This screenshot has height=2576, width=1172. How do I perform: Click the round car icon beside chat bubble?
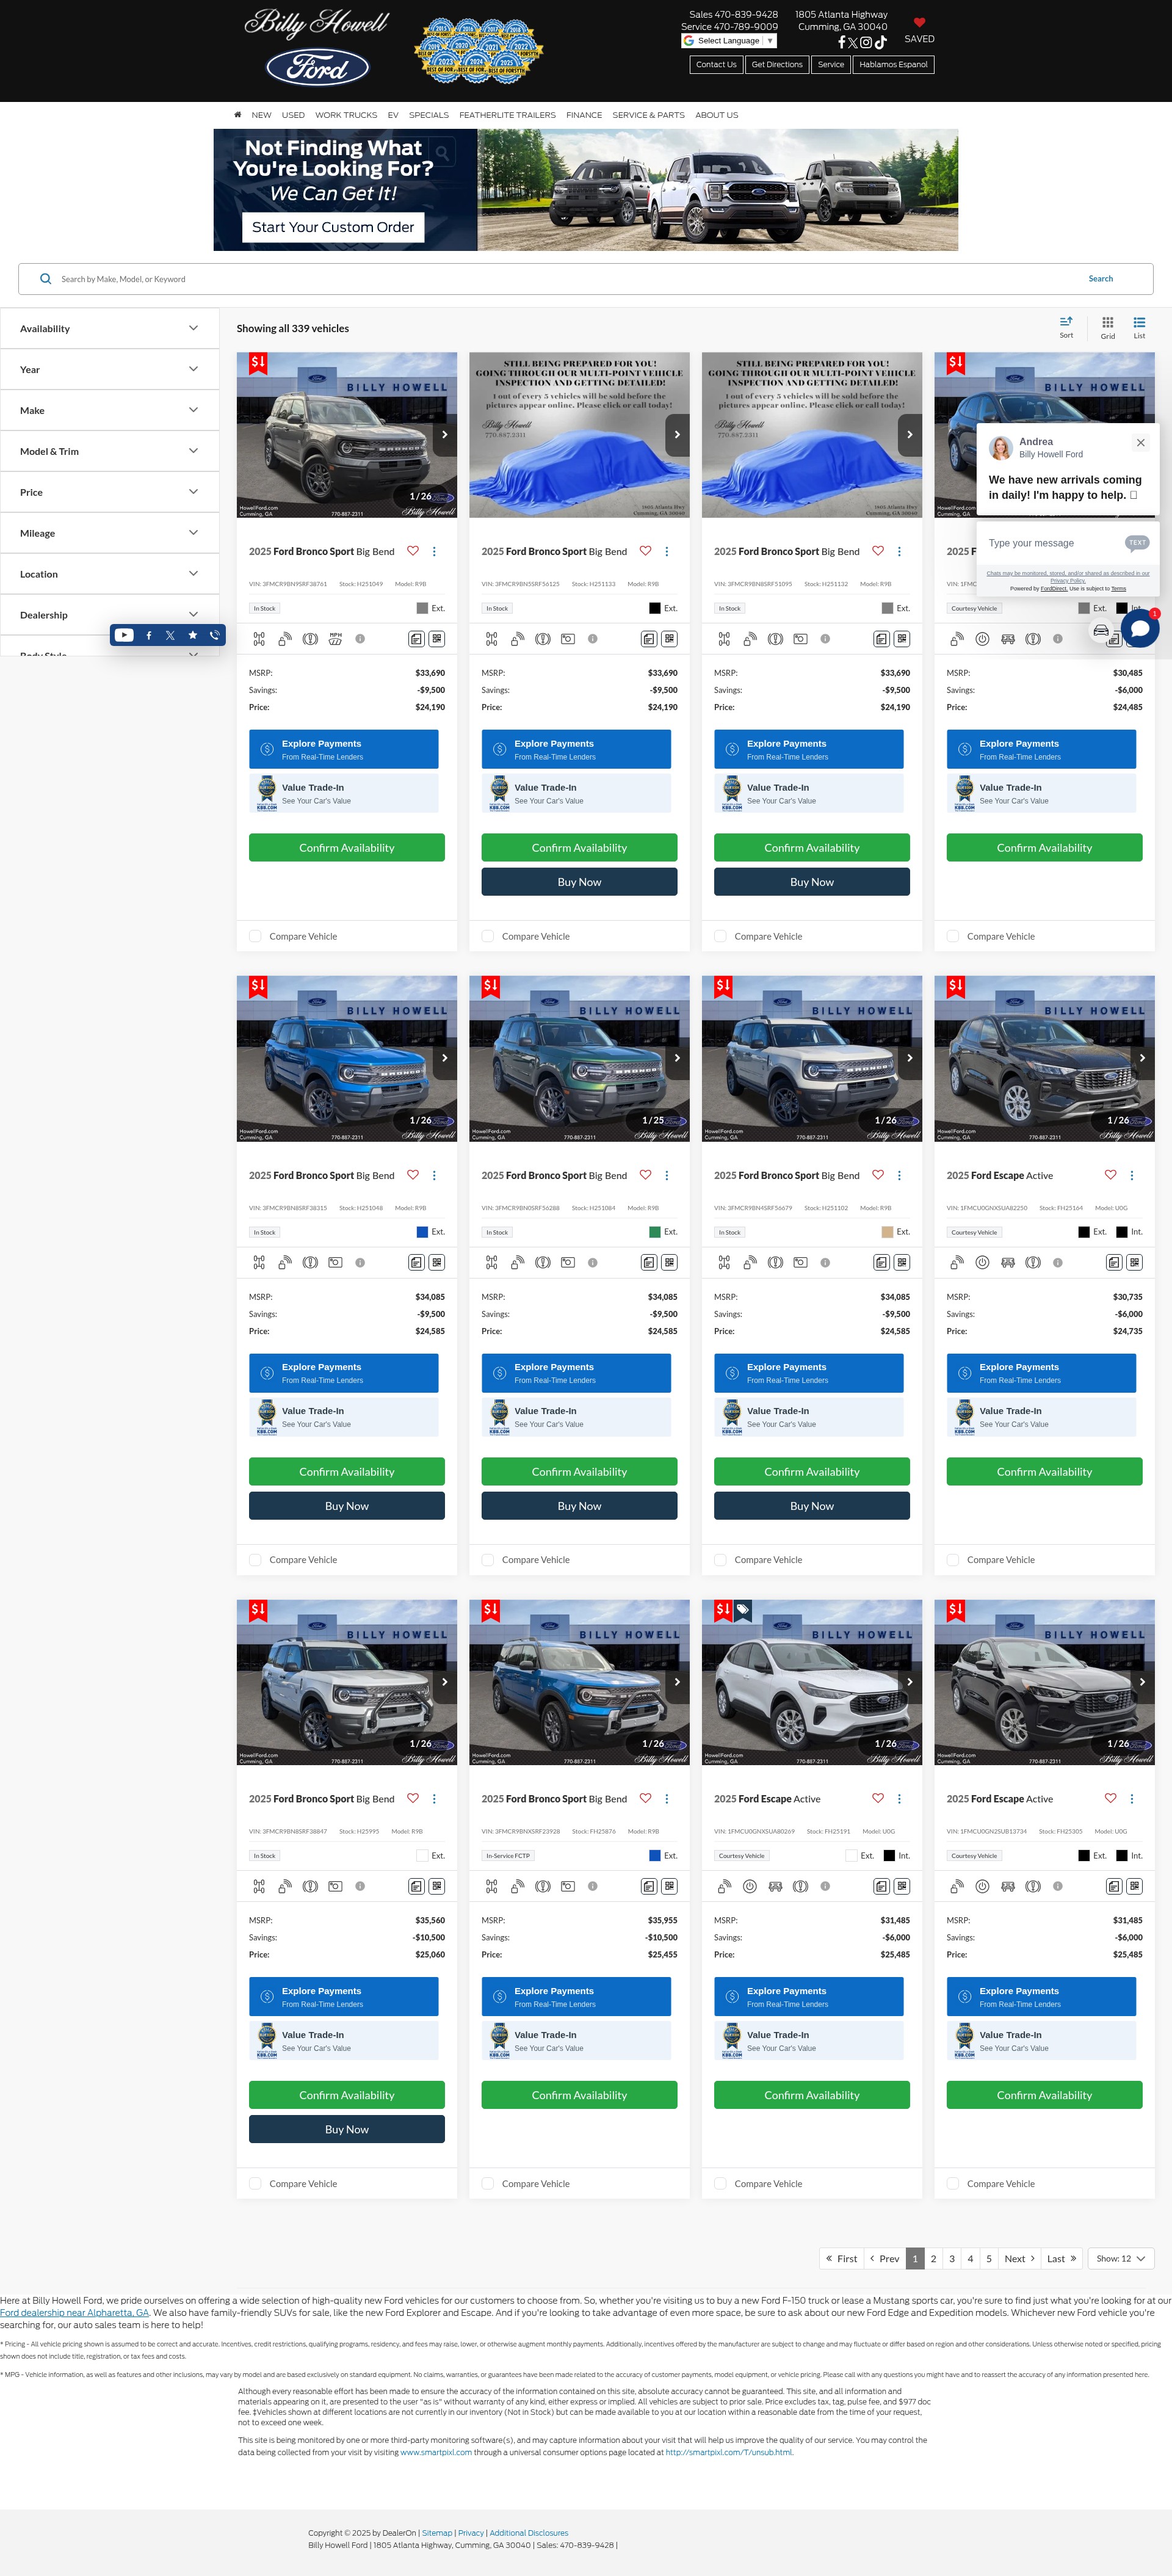[x=1101, y=630]
